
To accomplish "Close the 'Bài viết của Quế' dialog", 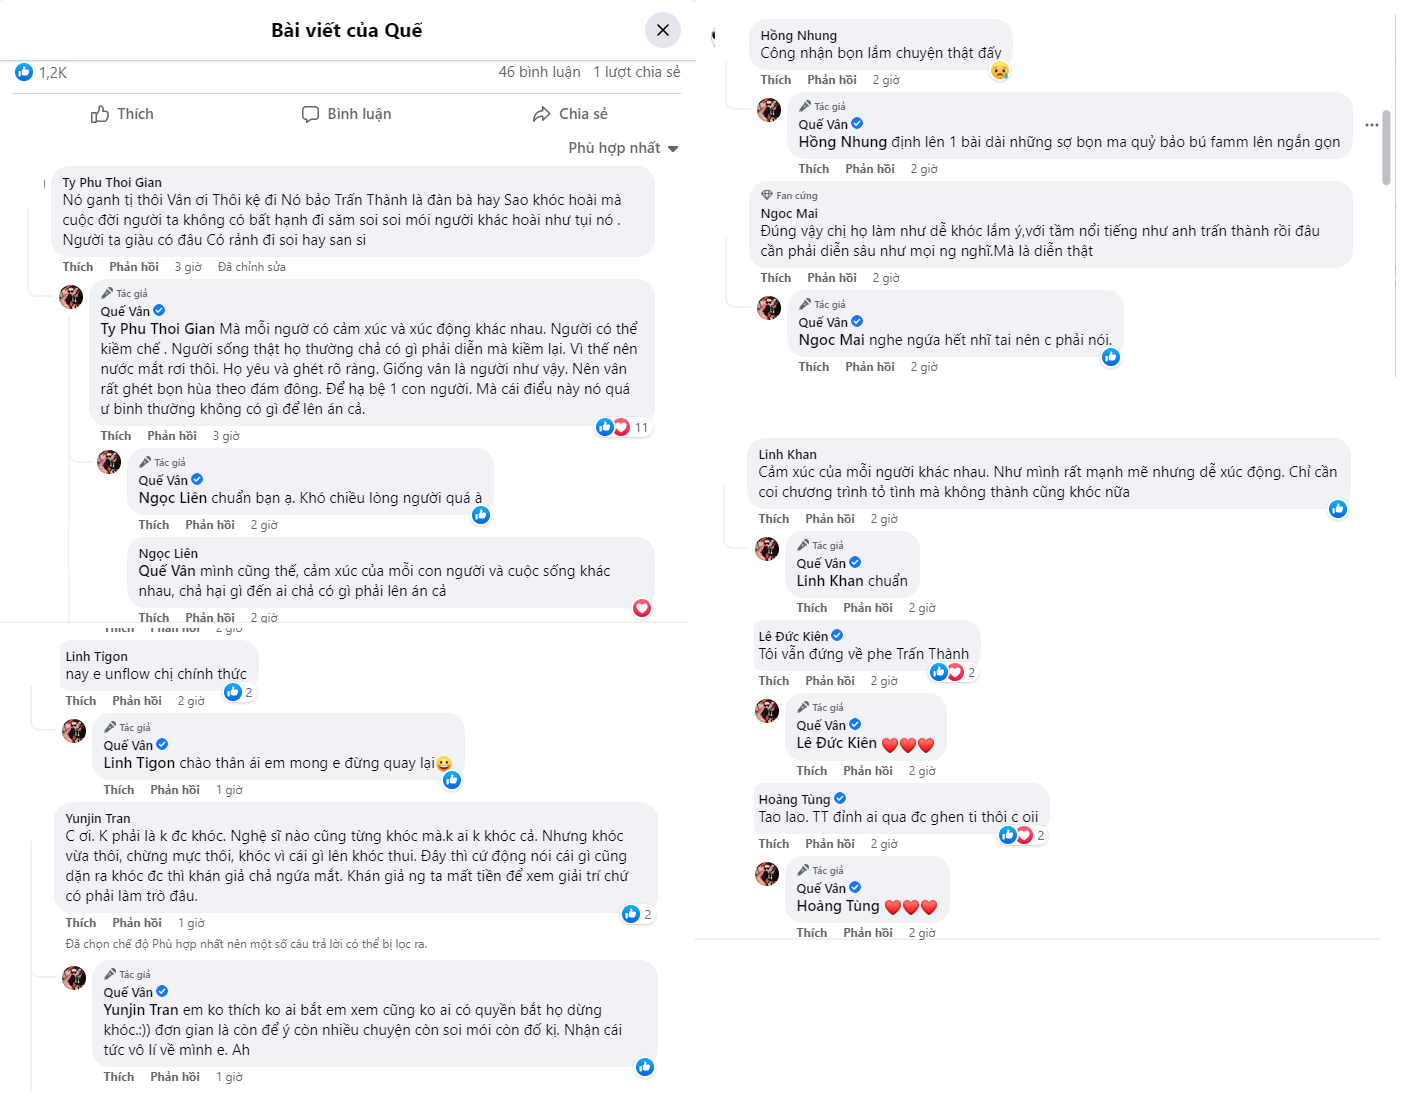I will point(662,30).
